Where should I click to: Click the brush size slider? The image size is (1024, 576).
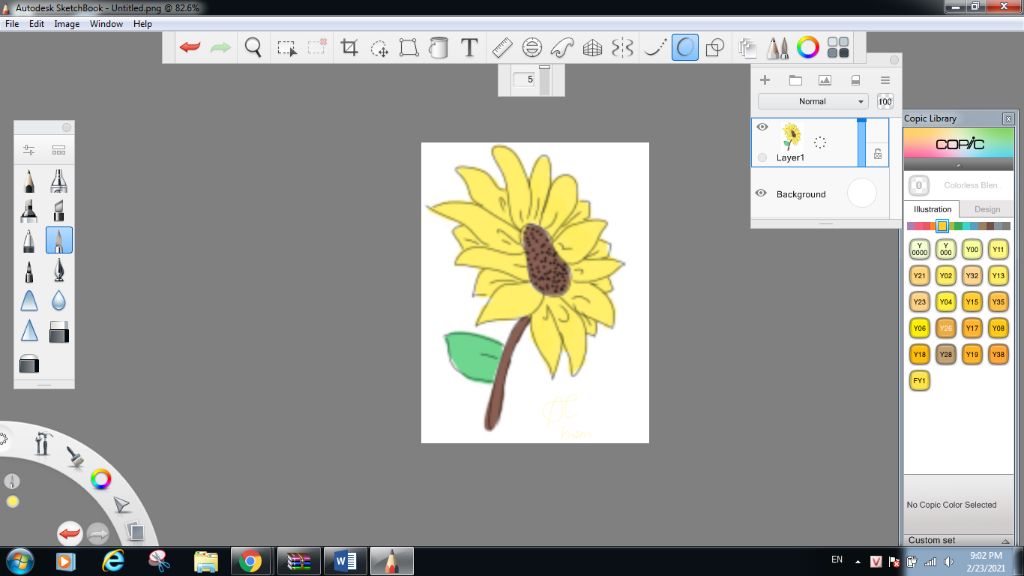tap(545, 80)
